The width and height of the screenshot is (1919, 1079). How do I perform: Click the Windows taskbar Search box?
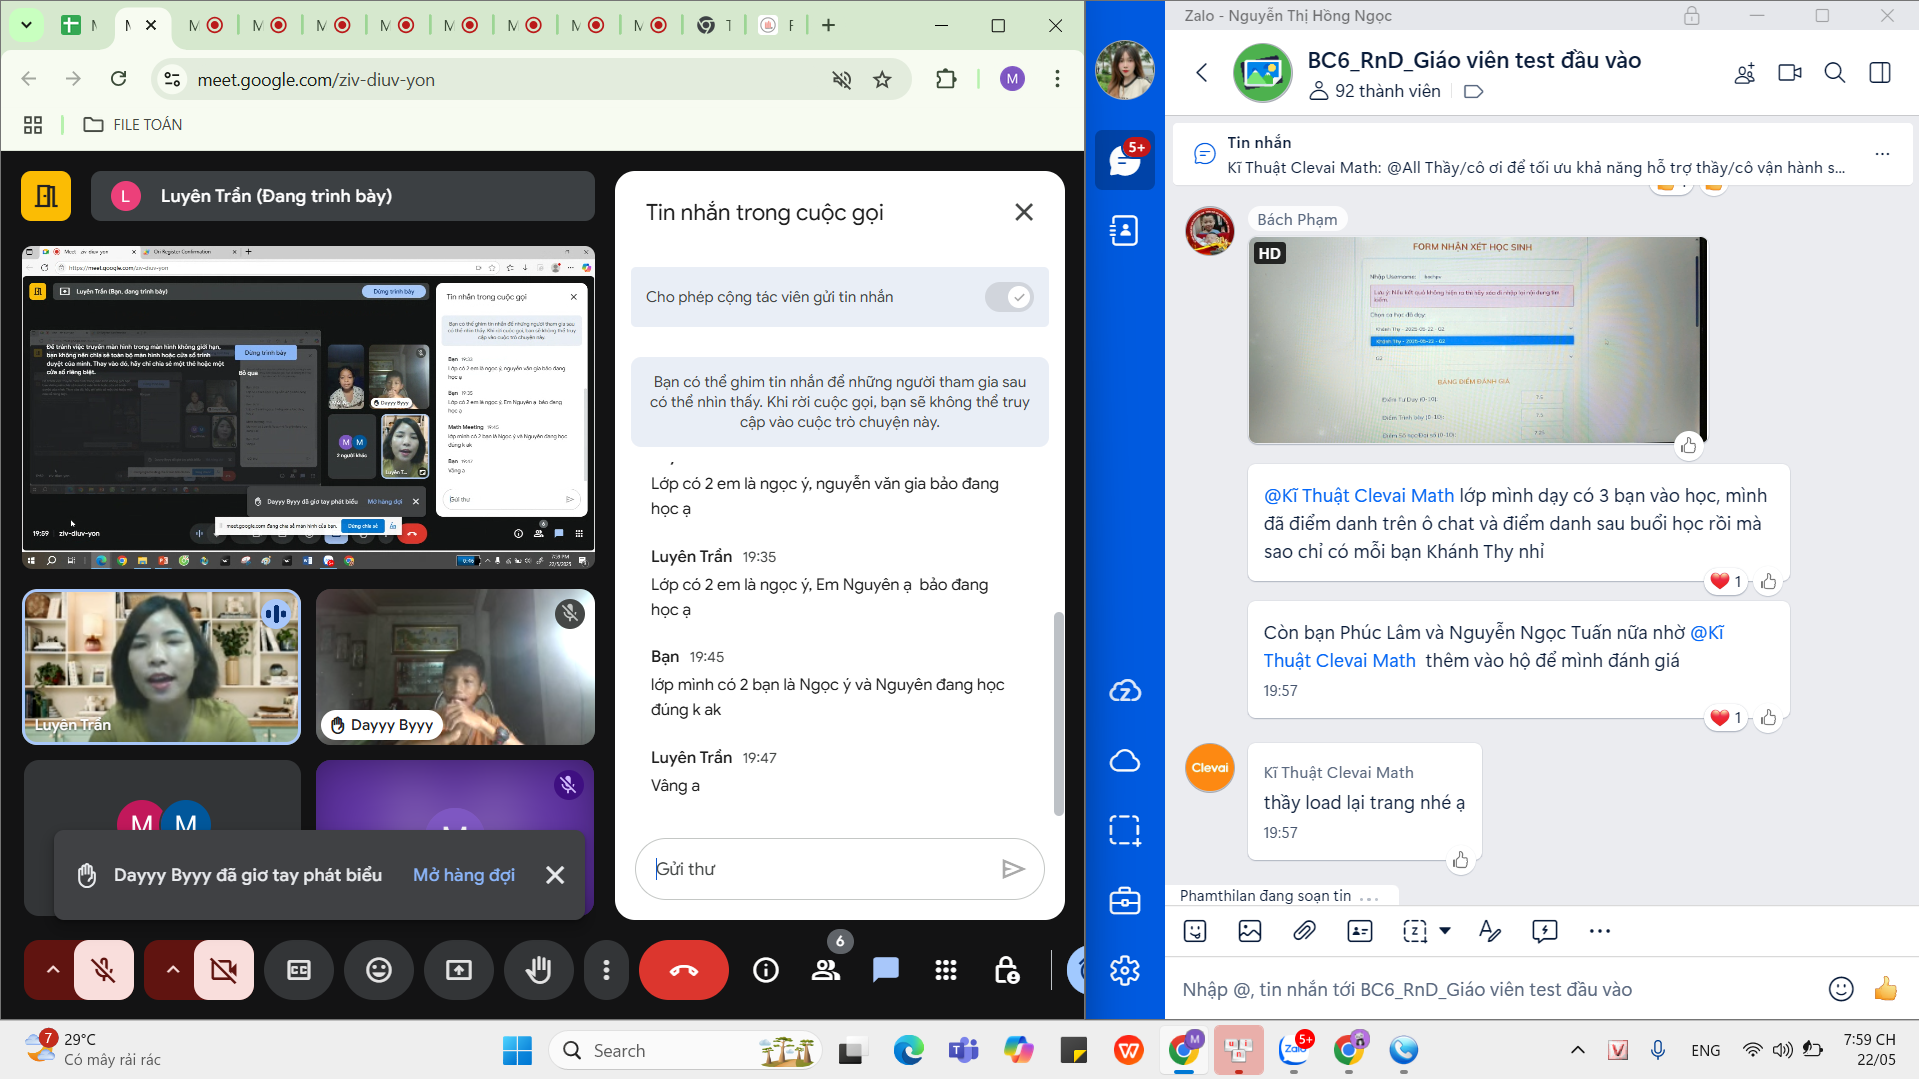(685, 1051)
